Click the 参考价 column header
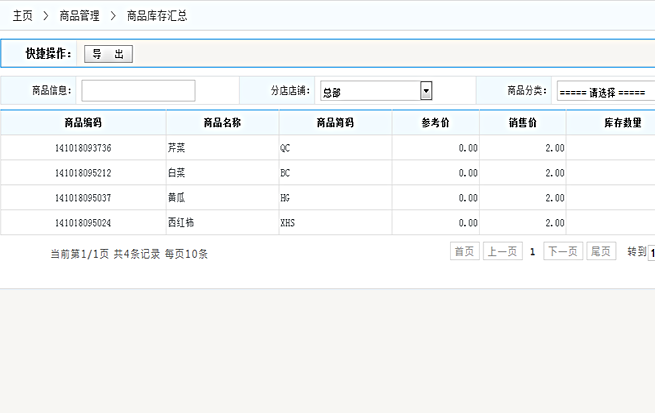Screen dimensions: 655x413 pos(435,123)
